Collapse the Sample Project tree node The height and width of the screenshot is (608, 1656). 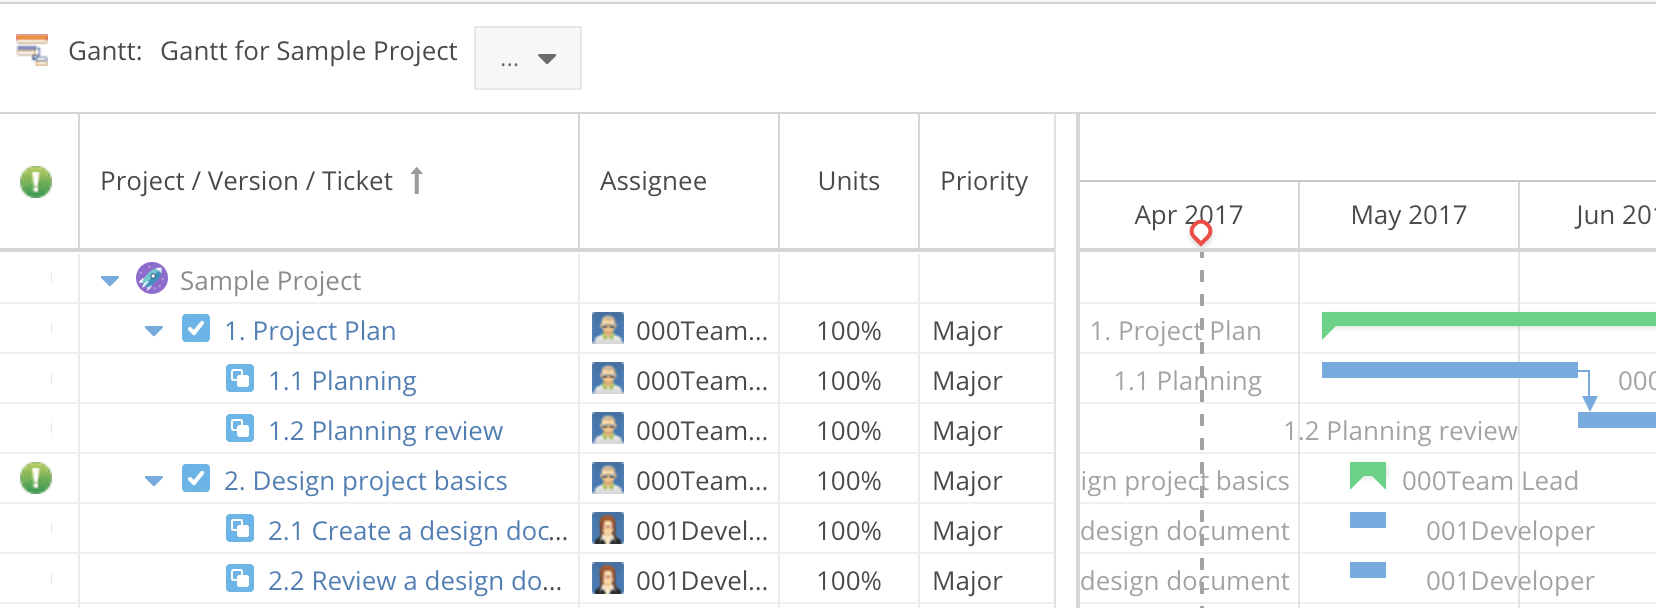coord(110,281)
